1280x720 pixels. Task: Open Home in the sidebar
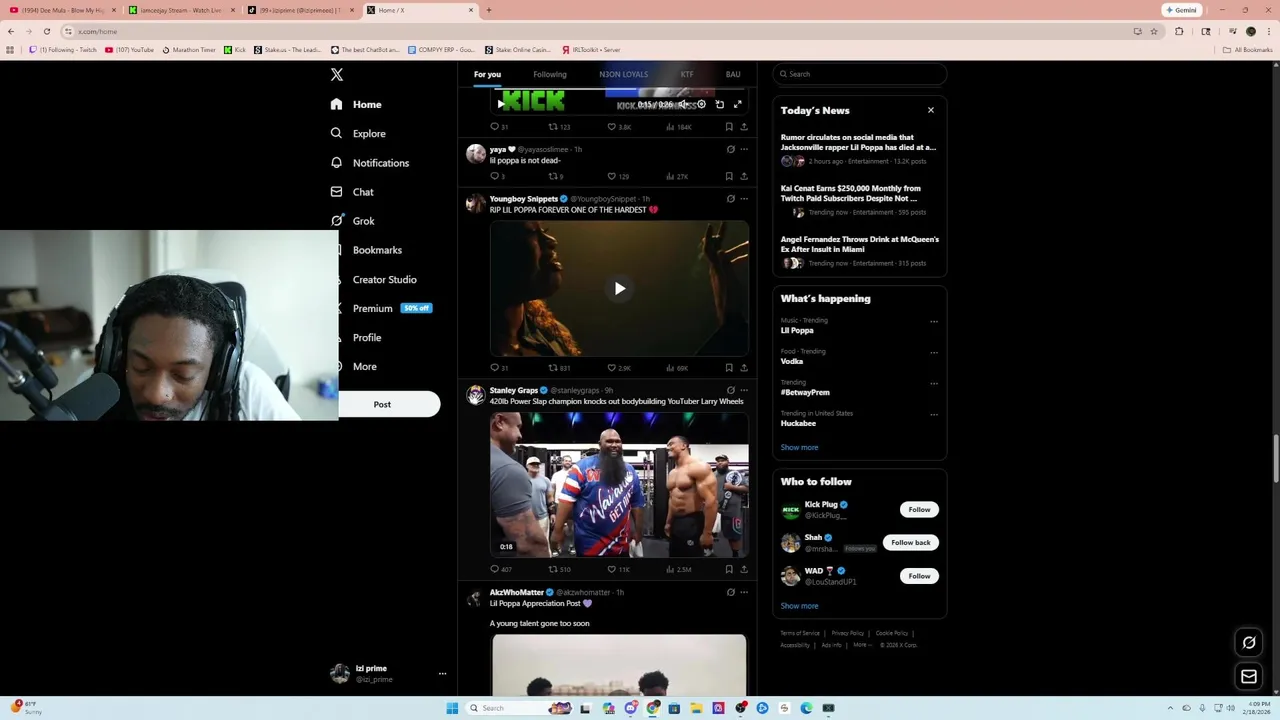pyautogui.click(x=356, y=104)
